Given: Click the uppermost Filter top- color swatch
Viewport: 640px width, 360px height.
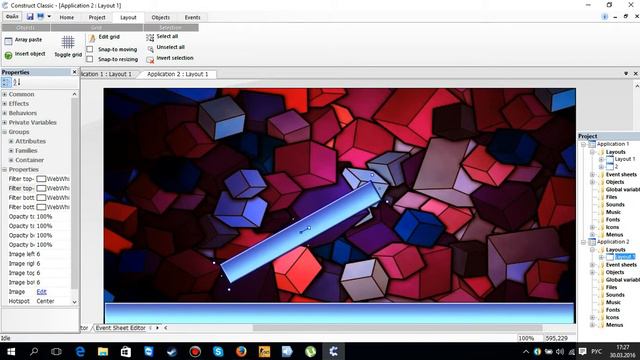Looking at the screenshot, I should tap(41, 179).
